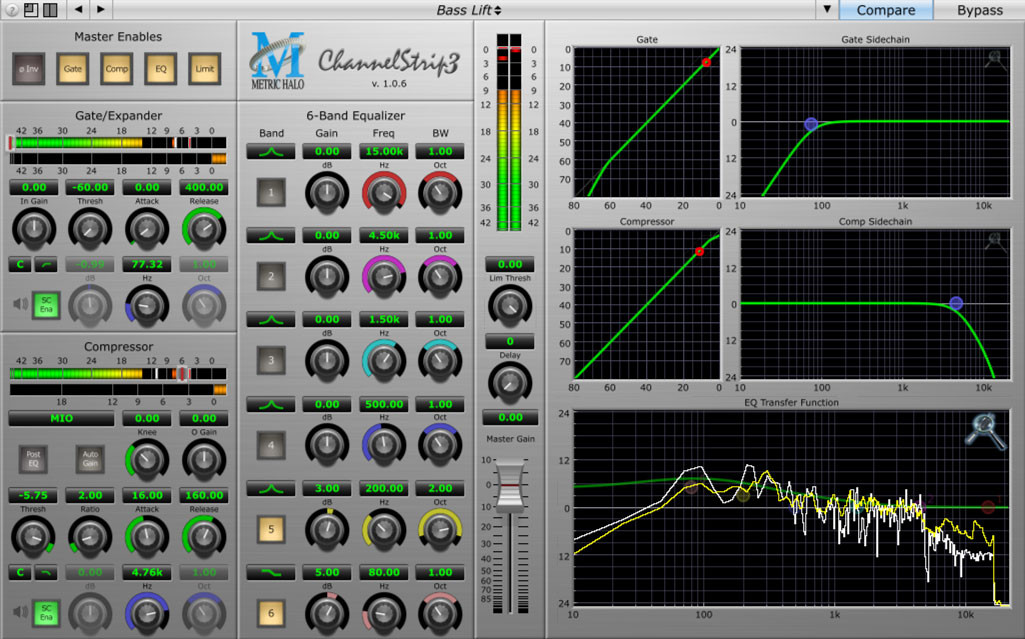1025x639 pixels.
Task: Click the gate sidechain listen speaker icon
Action: coord(18,304)
